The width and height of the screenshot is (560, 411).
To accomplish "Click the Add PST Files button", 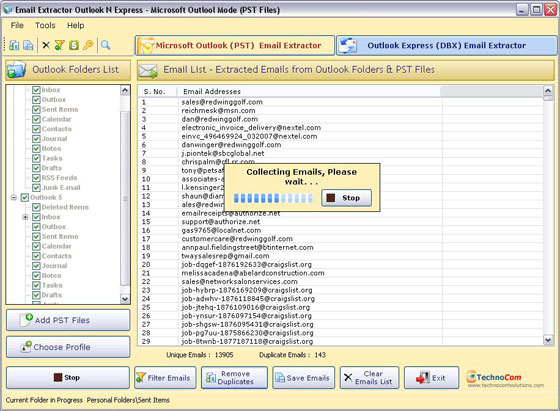I will [x=68, y=320].
